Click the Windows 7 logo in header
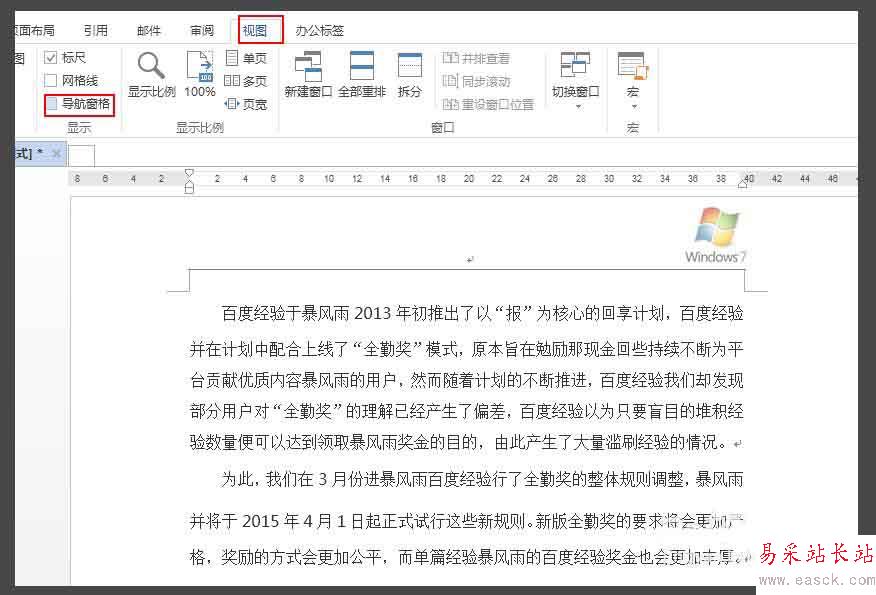Screen dimensions: 876x595 click(716, 235)
